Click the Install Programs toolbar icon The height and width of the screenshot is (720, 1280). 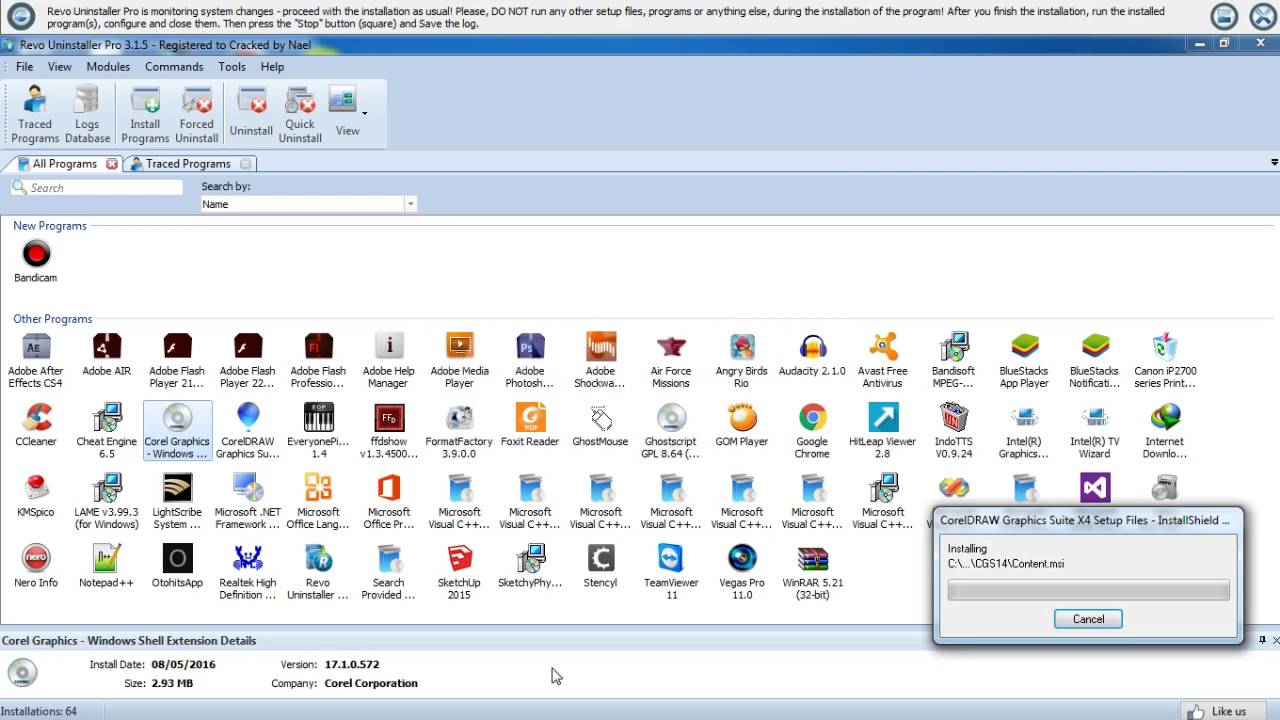click(145, 114)
